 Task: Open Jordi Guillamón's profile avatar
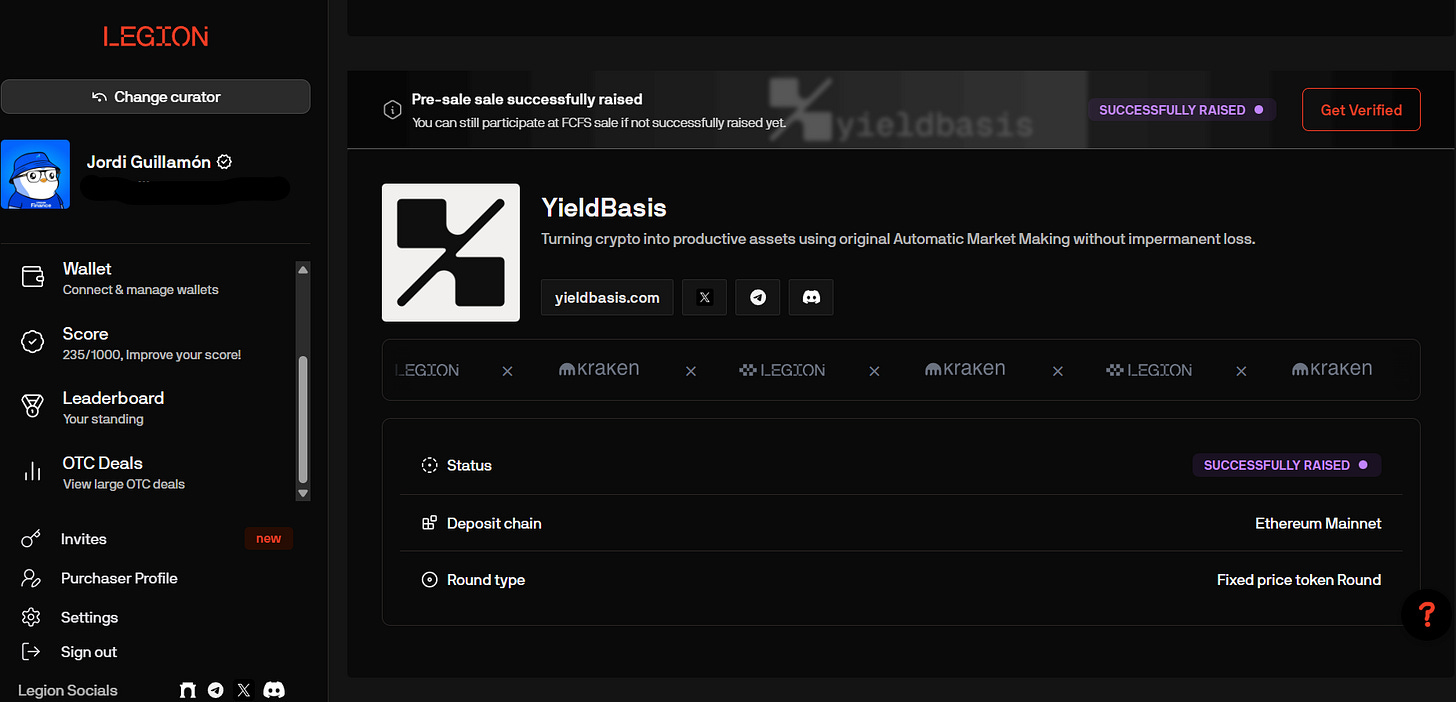pyautogui.click(x=35, y=175)
